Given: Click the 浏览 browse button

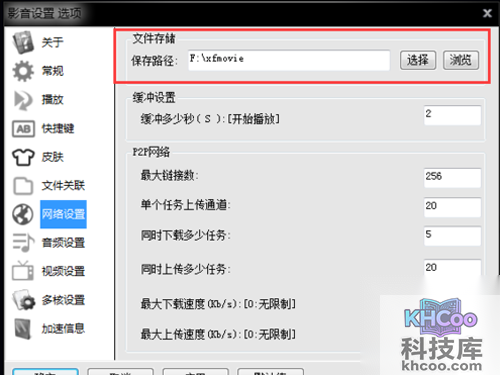Looking at the screenshot, I should [x=461, y=60].
